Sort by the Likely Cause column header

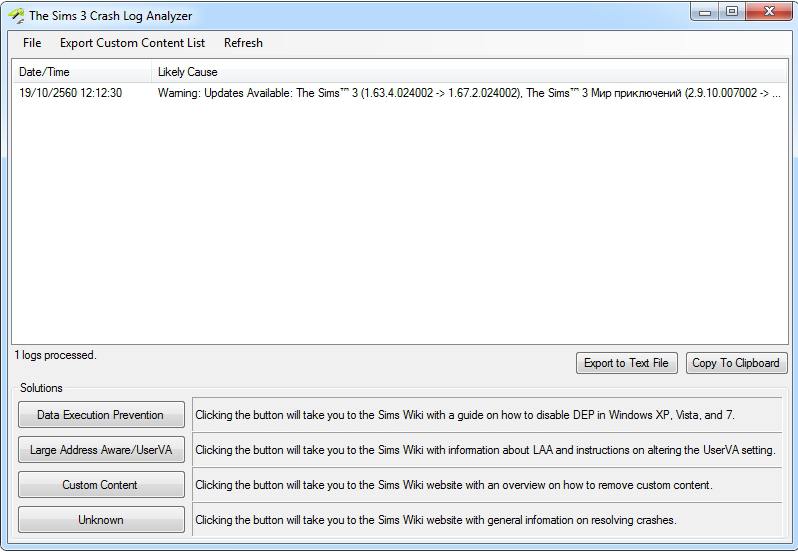pyautogui.click(x=469, y=72)
